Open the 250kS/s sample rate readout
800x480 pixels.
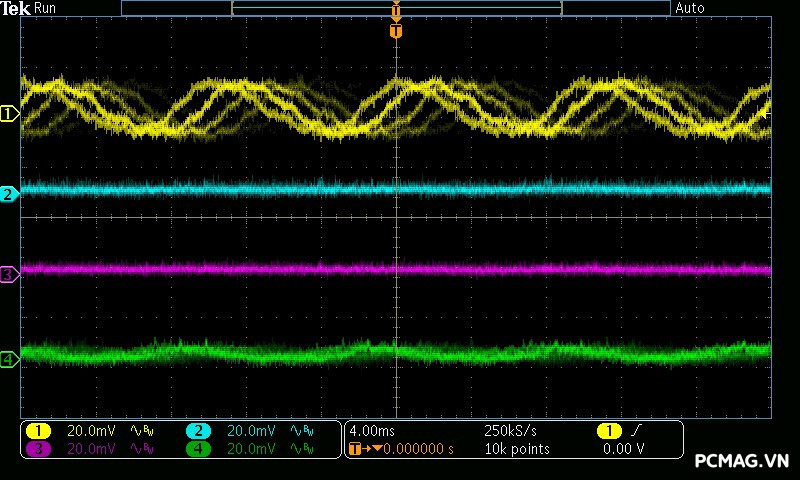tap(510, 431)
